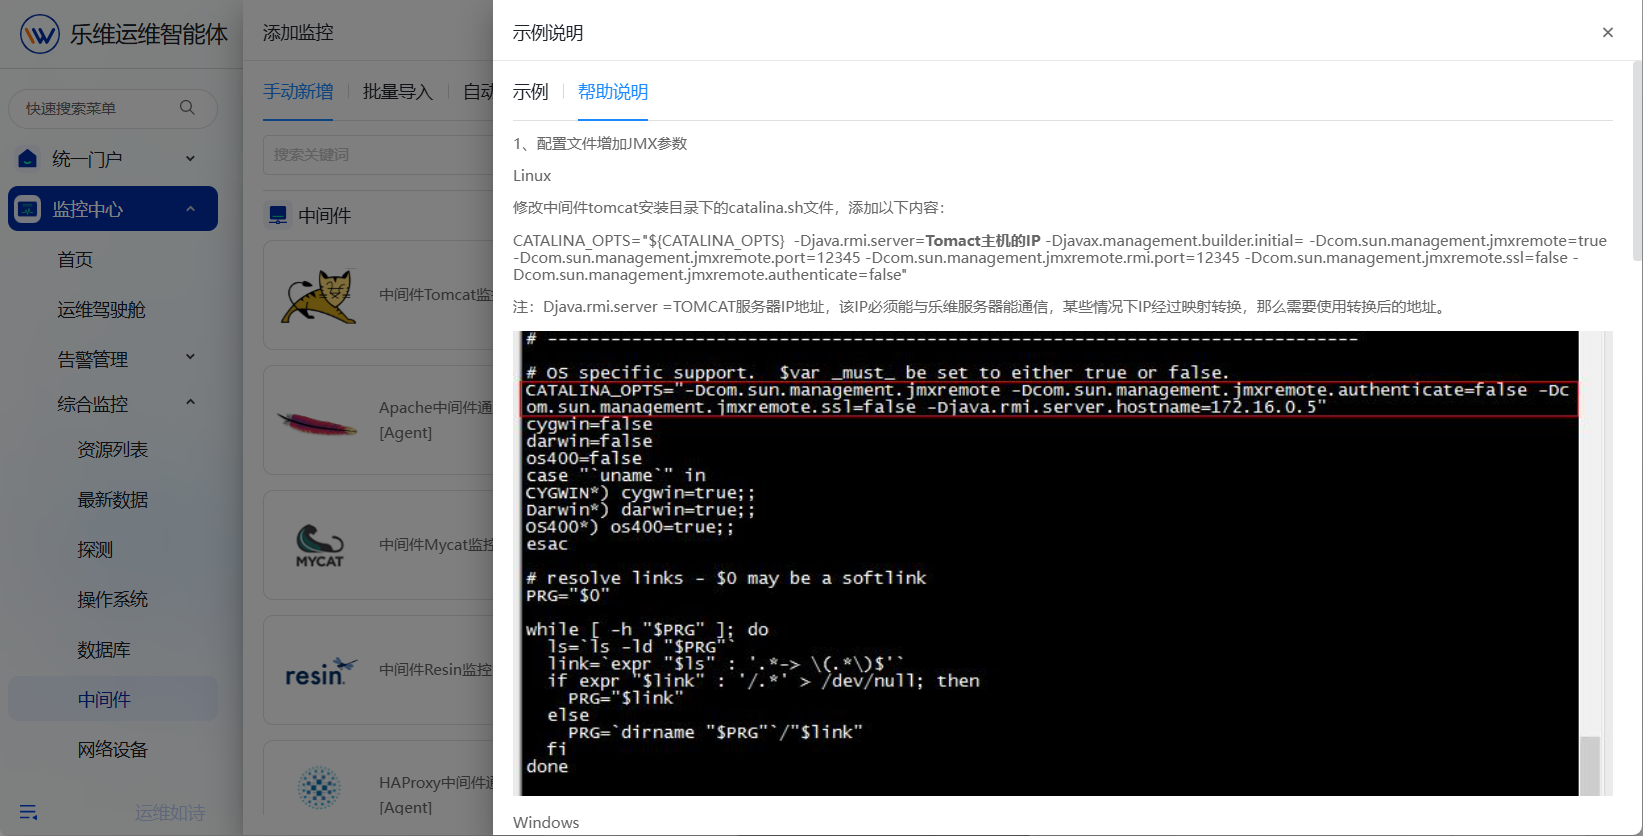1643x836 pixels.
Task: Open 网络设备 menu item
Action: [113, 750]
